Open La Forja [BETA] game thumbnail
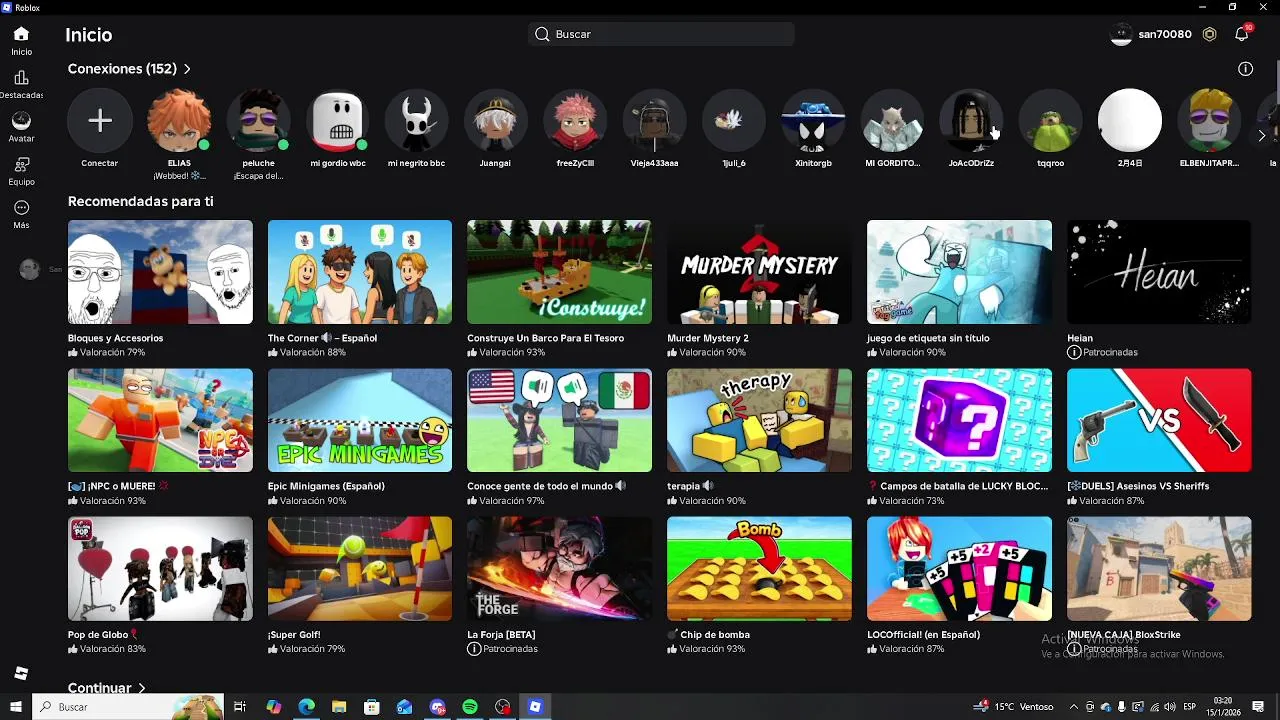 [559, 569]
